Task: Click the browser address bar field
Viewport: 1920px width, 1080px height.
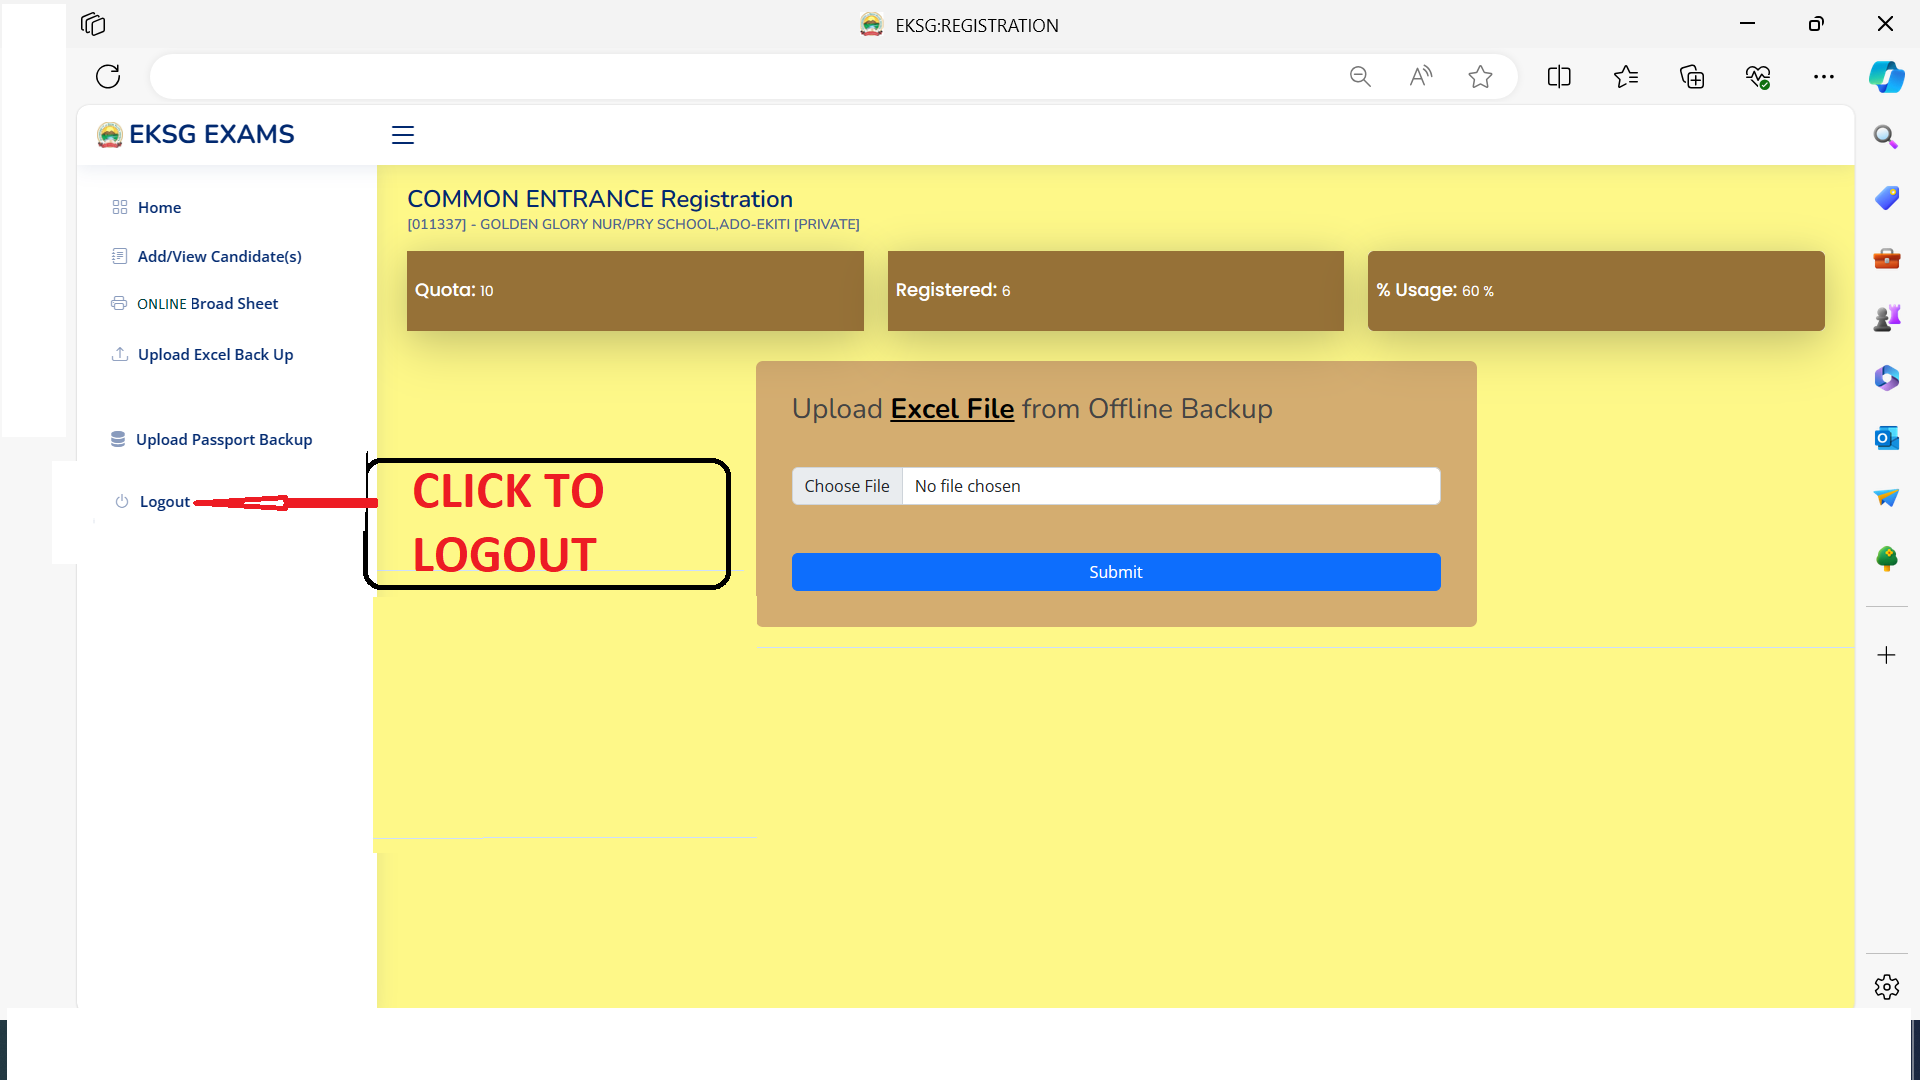Action: tap(740, 76)
